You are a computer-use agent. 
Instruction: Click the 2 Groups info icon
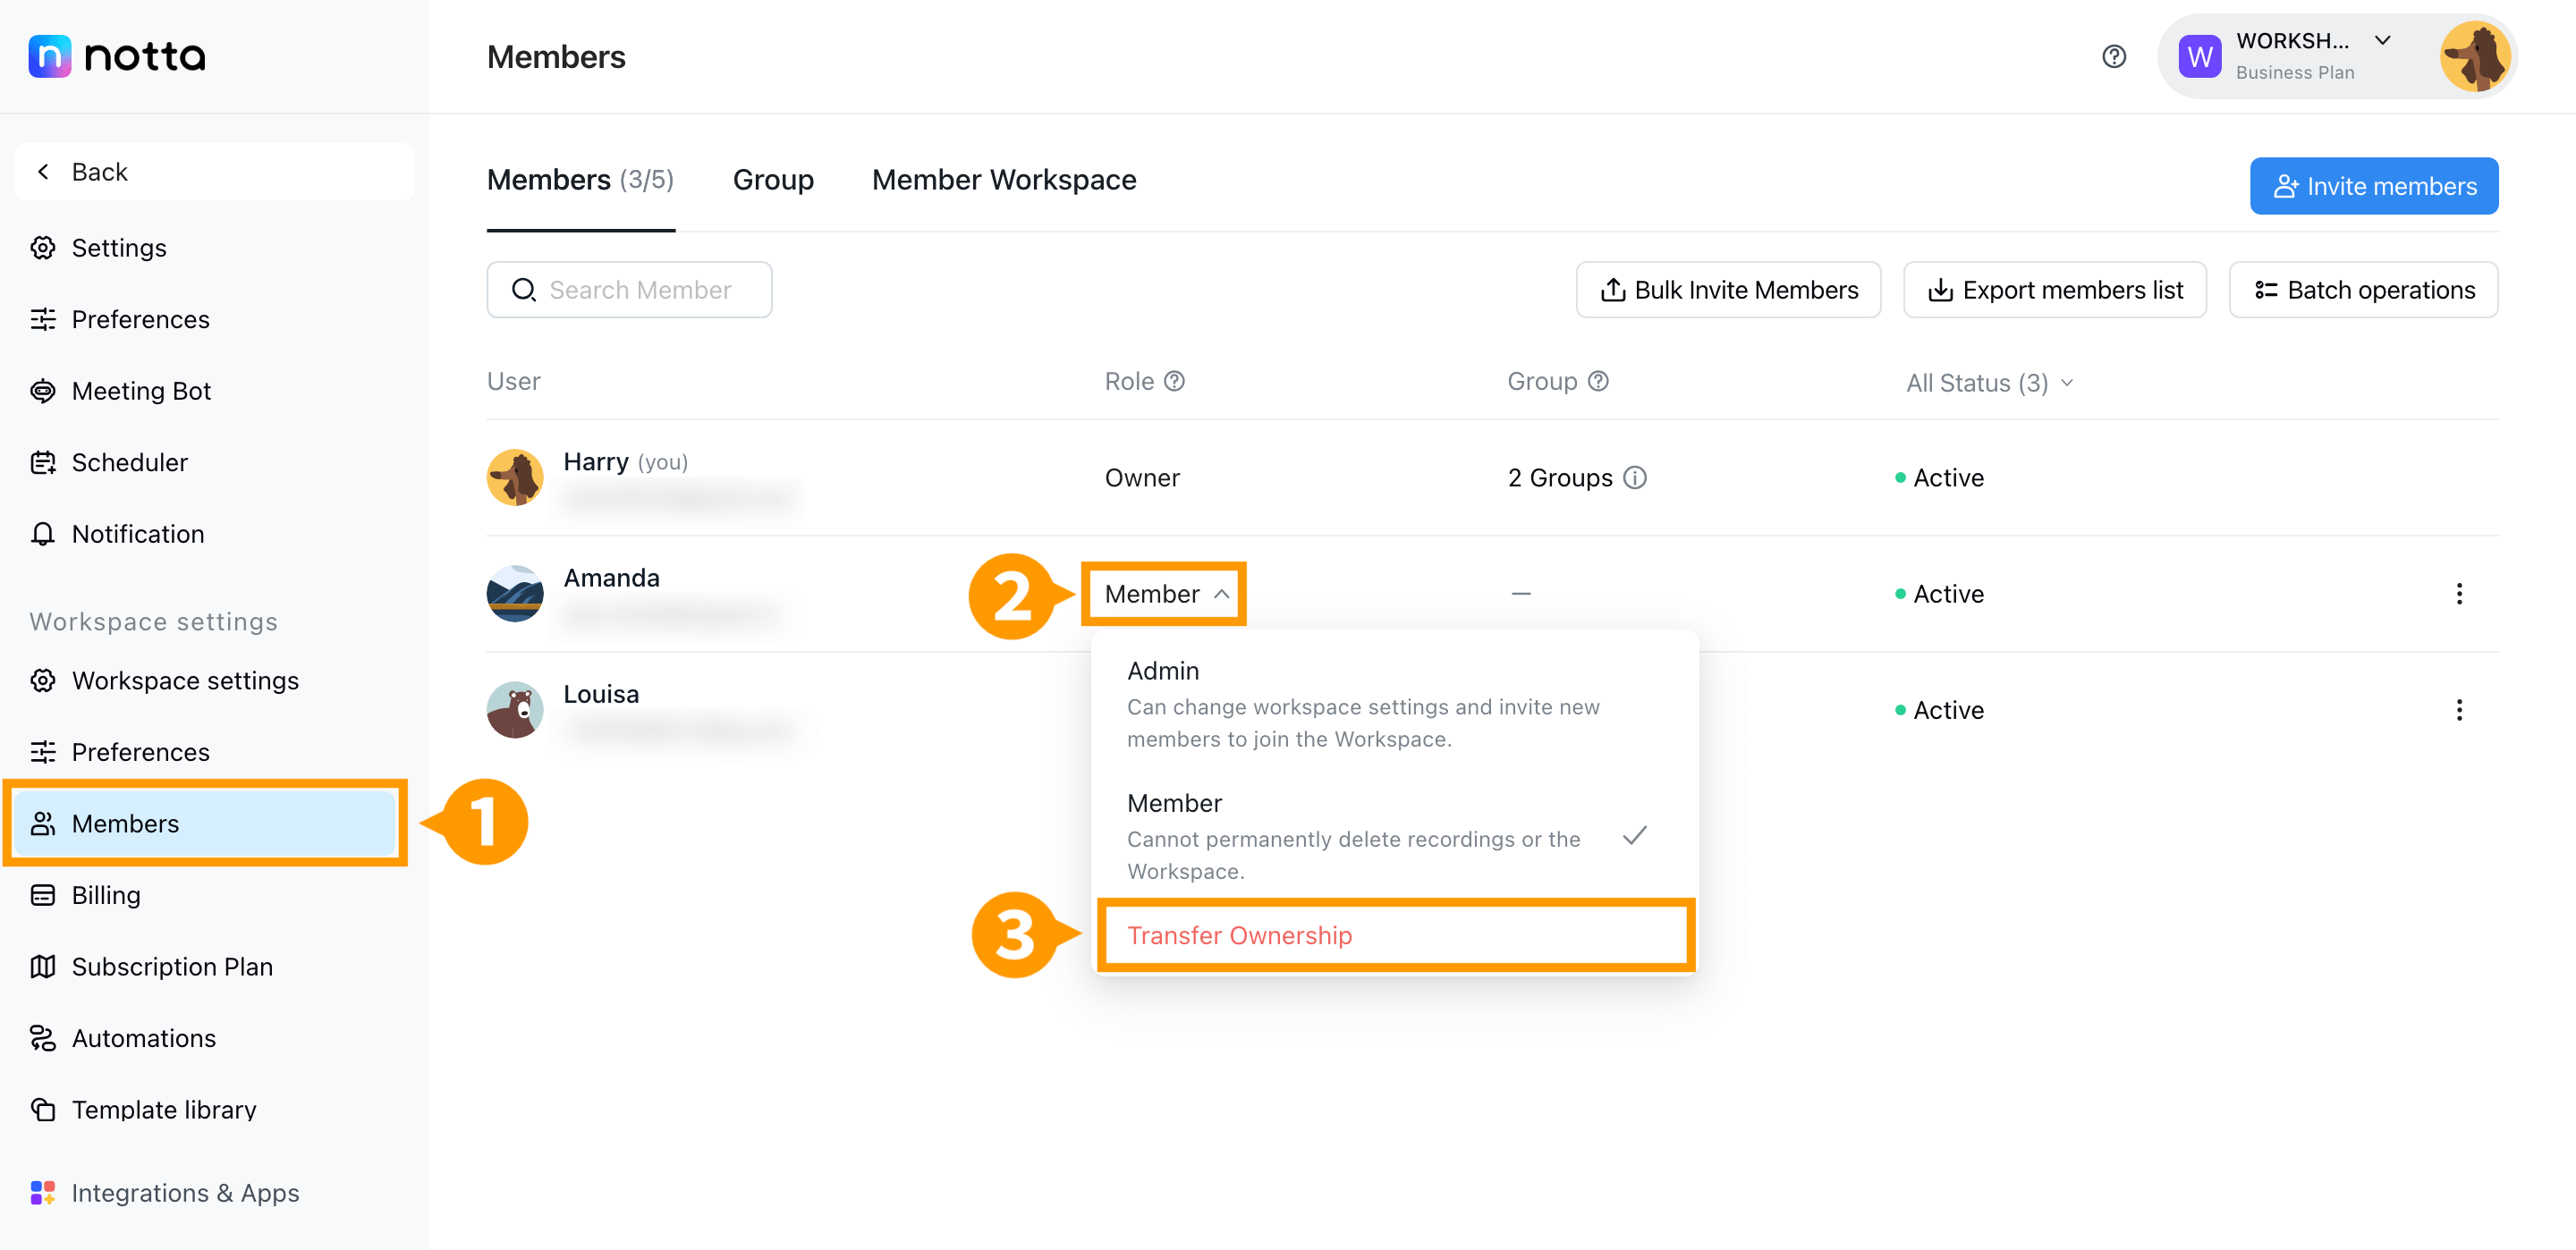click(1634, 478)
